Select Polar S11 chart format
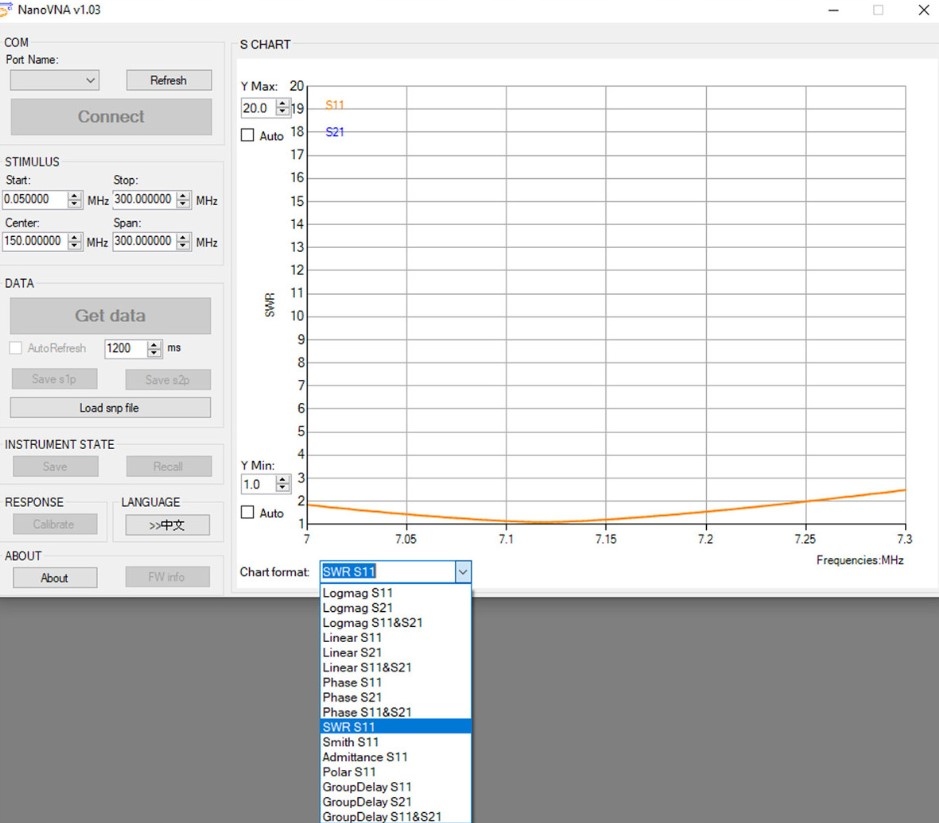The width and height of the screenshot is (939, 823). [349, 772]
